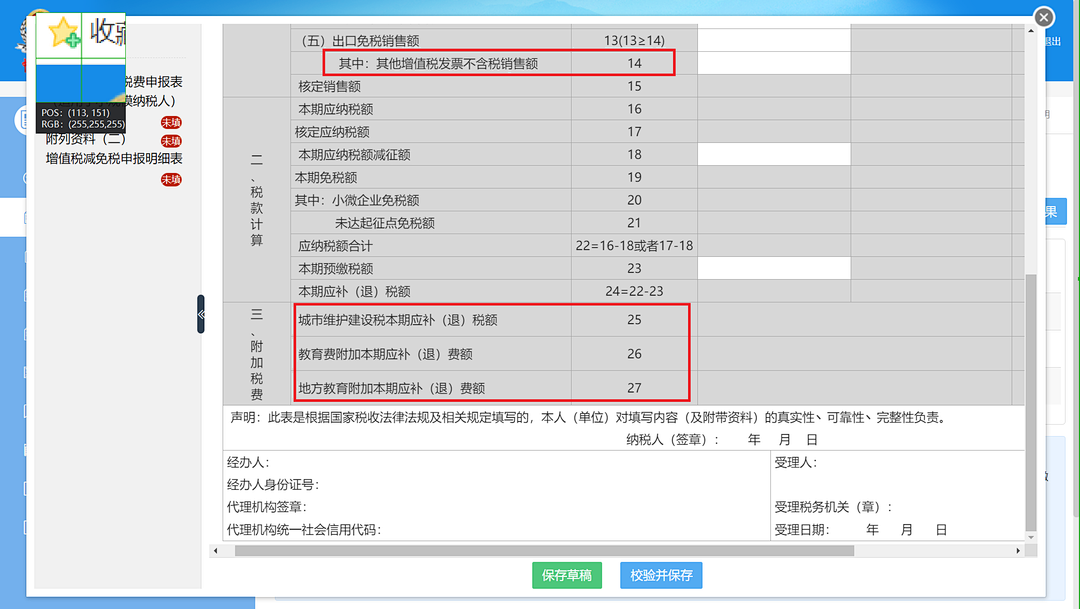
Task: Click the 代理机构统一社会信用代码 label
Action: [x=304, y=530]
